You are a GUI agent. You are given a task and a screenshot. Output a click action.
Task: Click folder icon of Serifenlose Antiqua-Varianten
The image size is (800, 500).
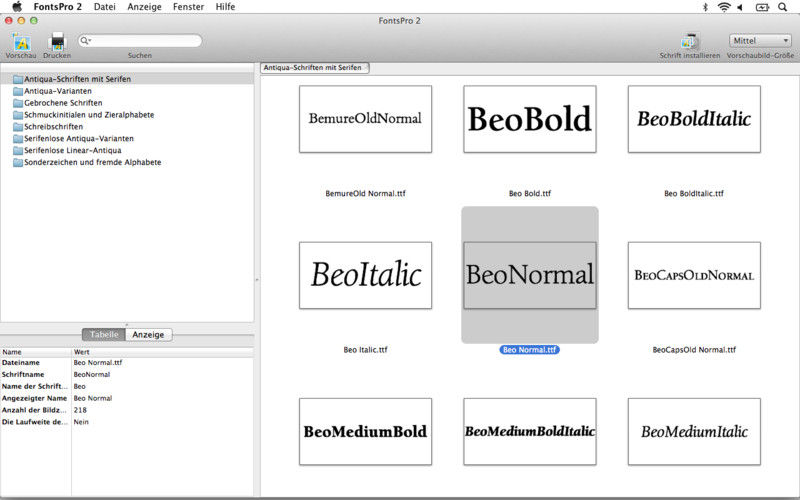click(x=18, y=138)
